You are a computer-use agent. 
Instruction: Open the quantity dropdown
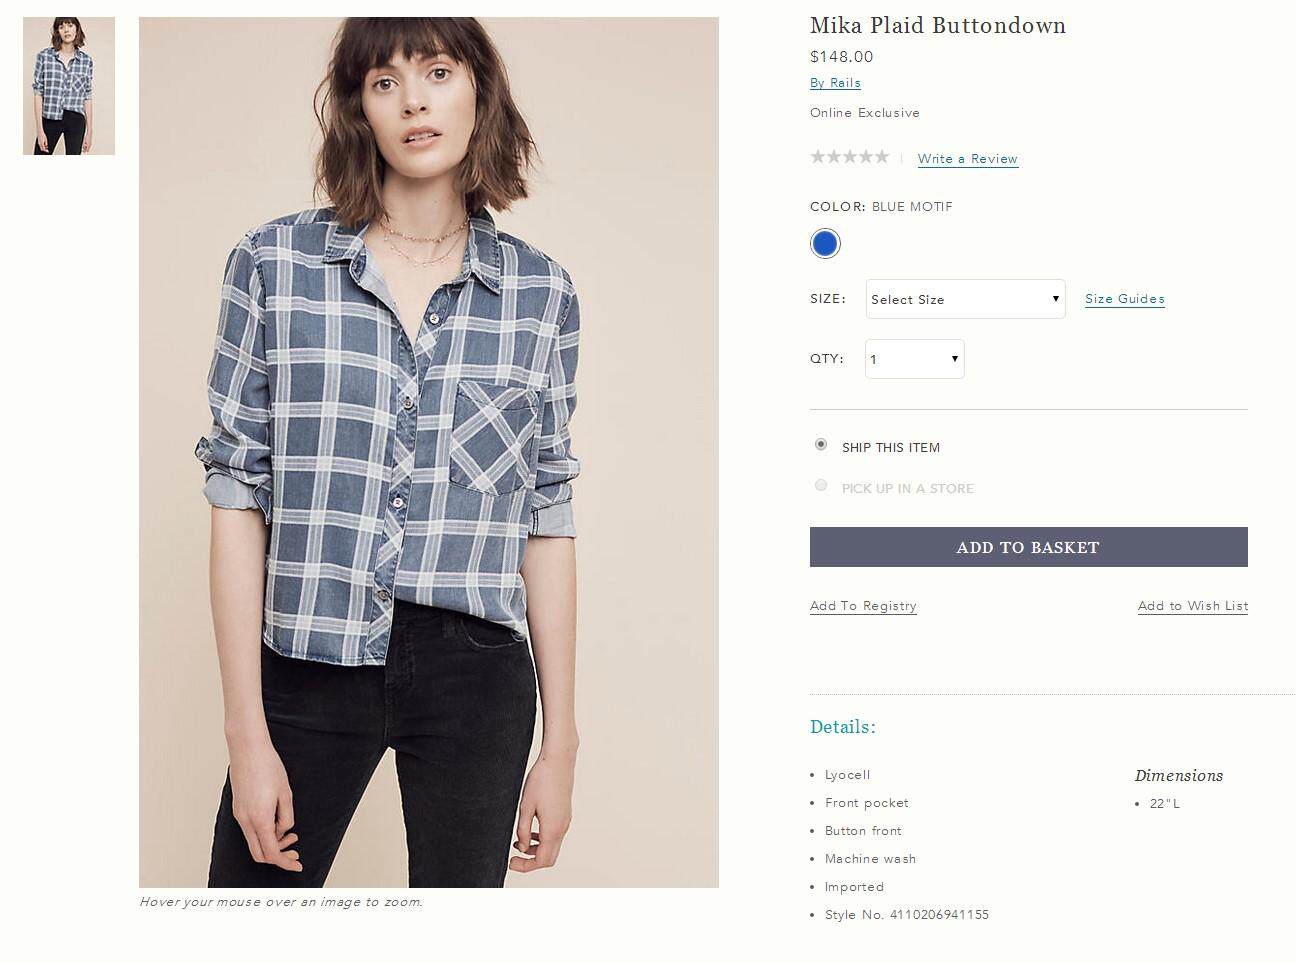tap(914, 359)
